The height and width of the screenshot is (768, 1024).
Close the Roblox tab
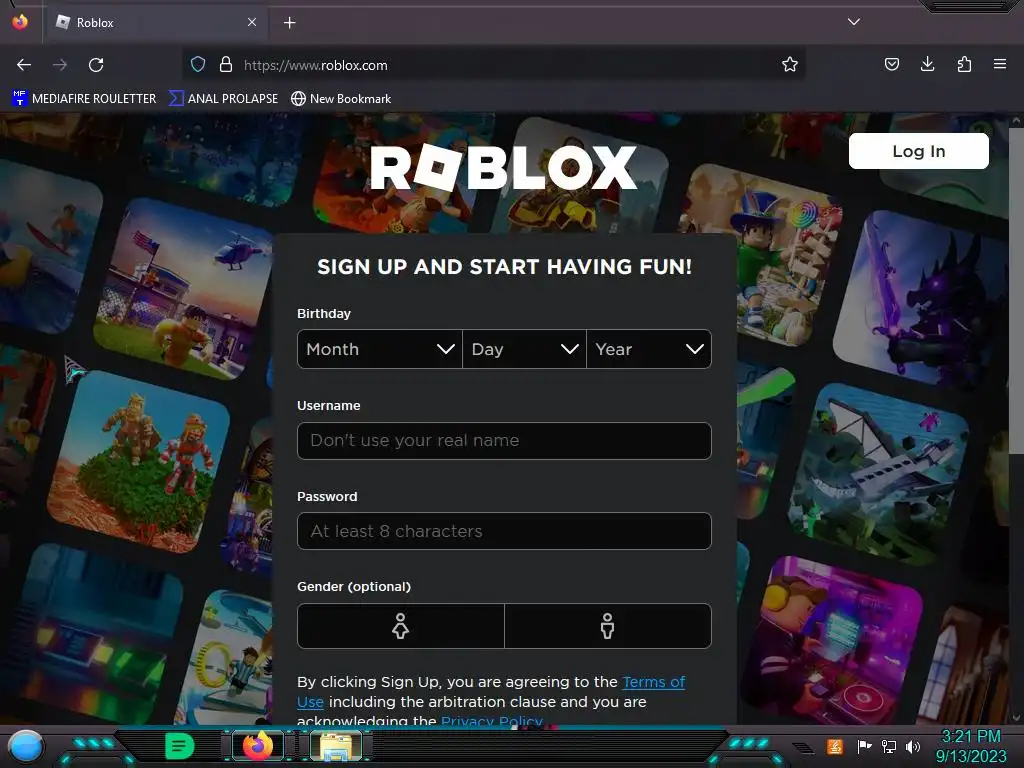pos(252,22)
